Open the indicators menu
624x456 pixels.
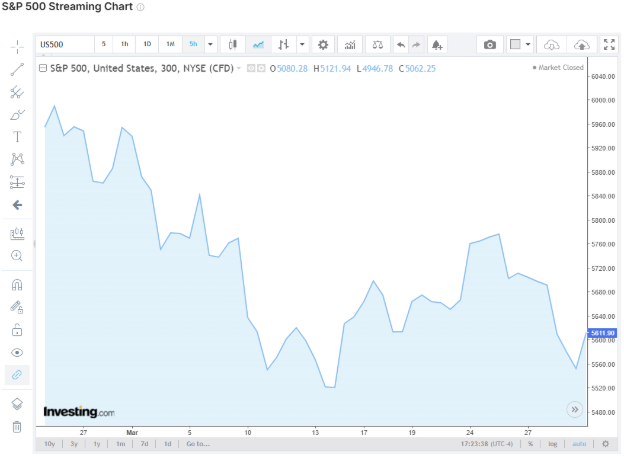coord(350,45)
